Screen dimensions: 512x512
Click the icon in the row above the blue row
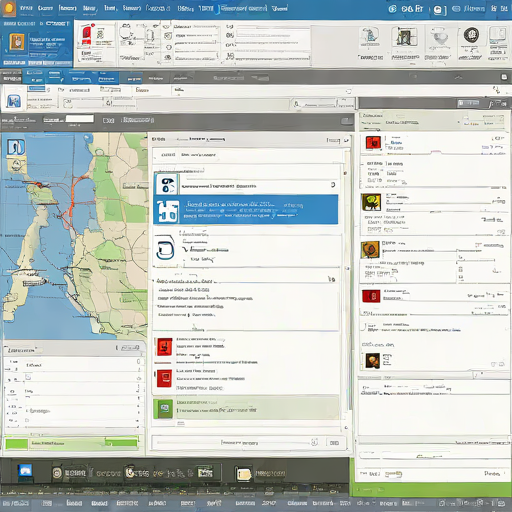[167, 185]
